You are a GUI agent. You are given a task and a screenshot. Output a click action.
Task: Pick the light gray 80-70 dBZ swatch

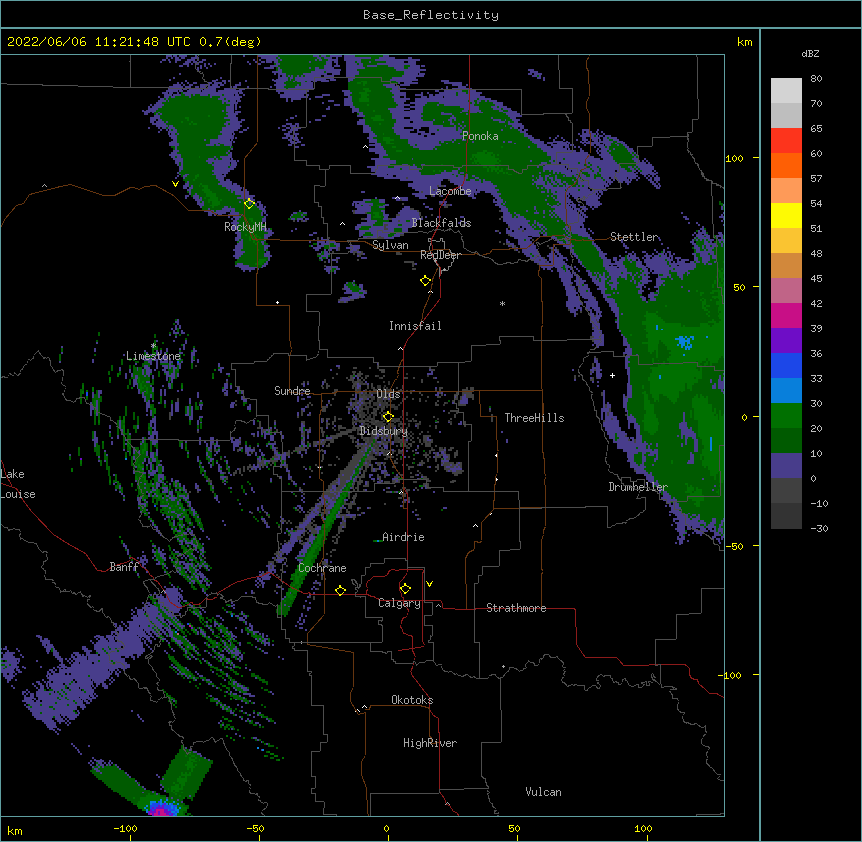[786, 91]
